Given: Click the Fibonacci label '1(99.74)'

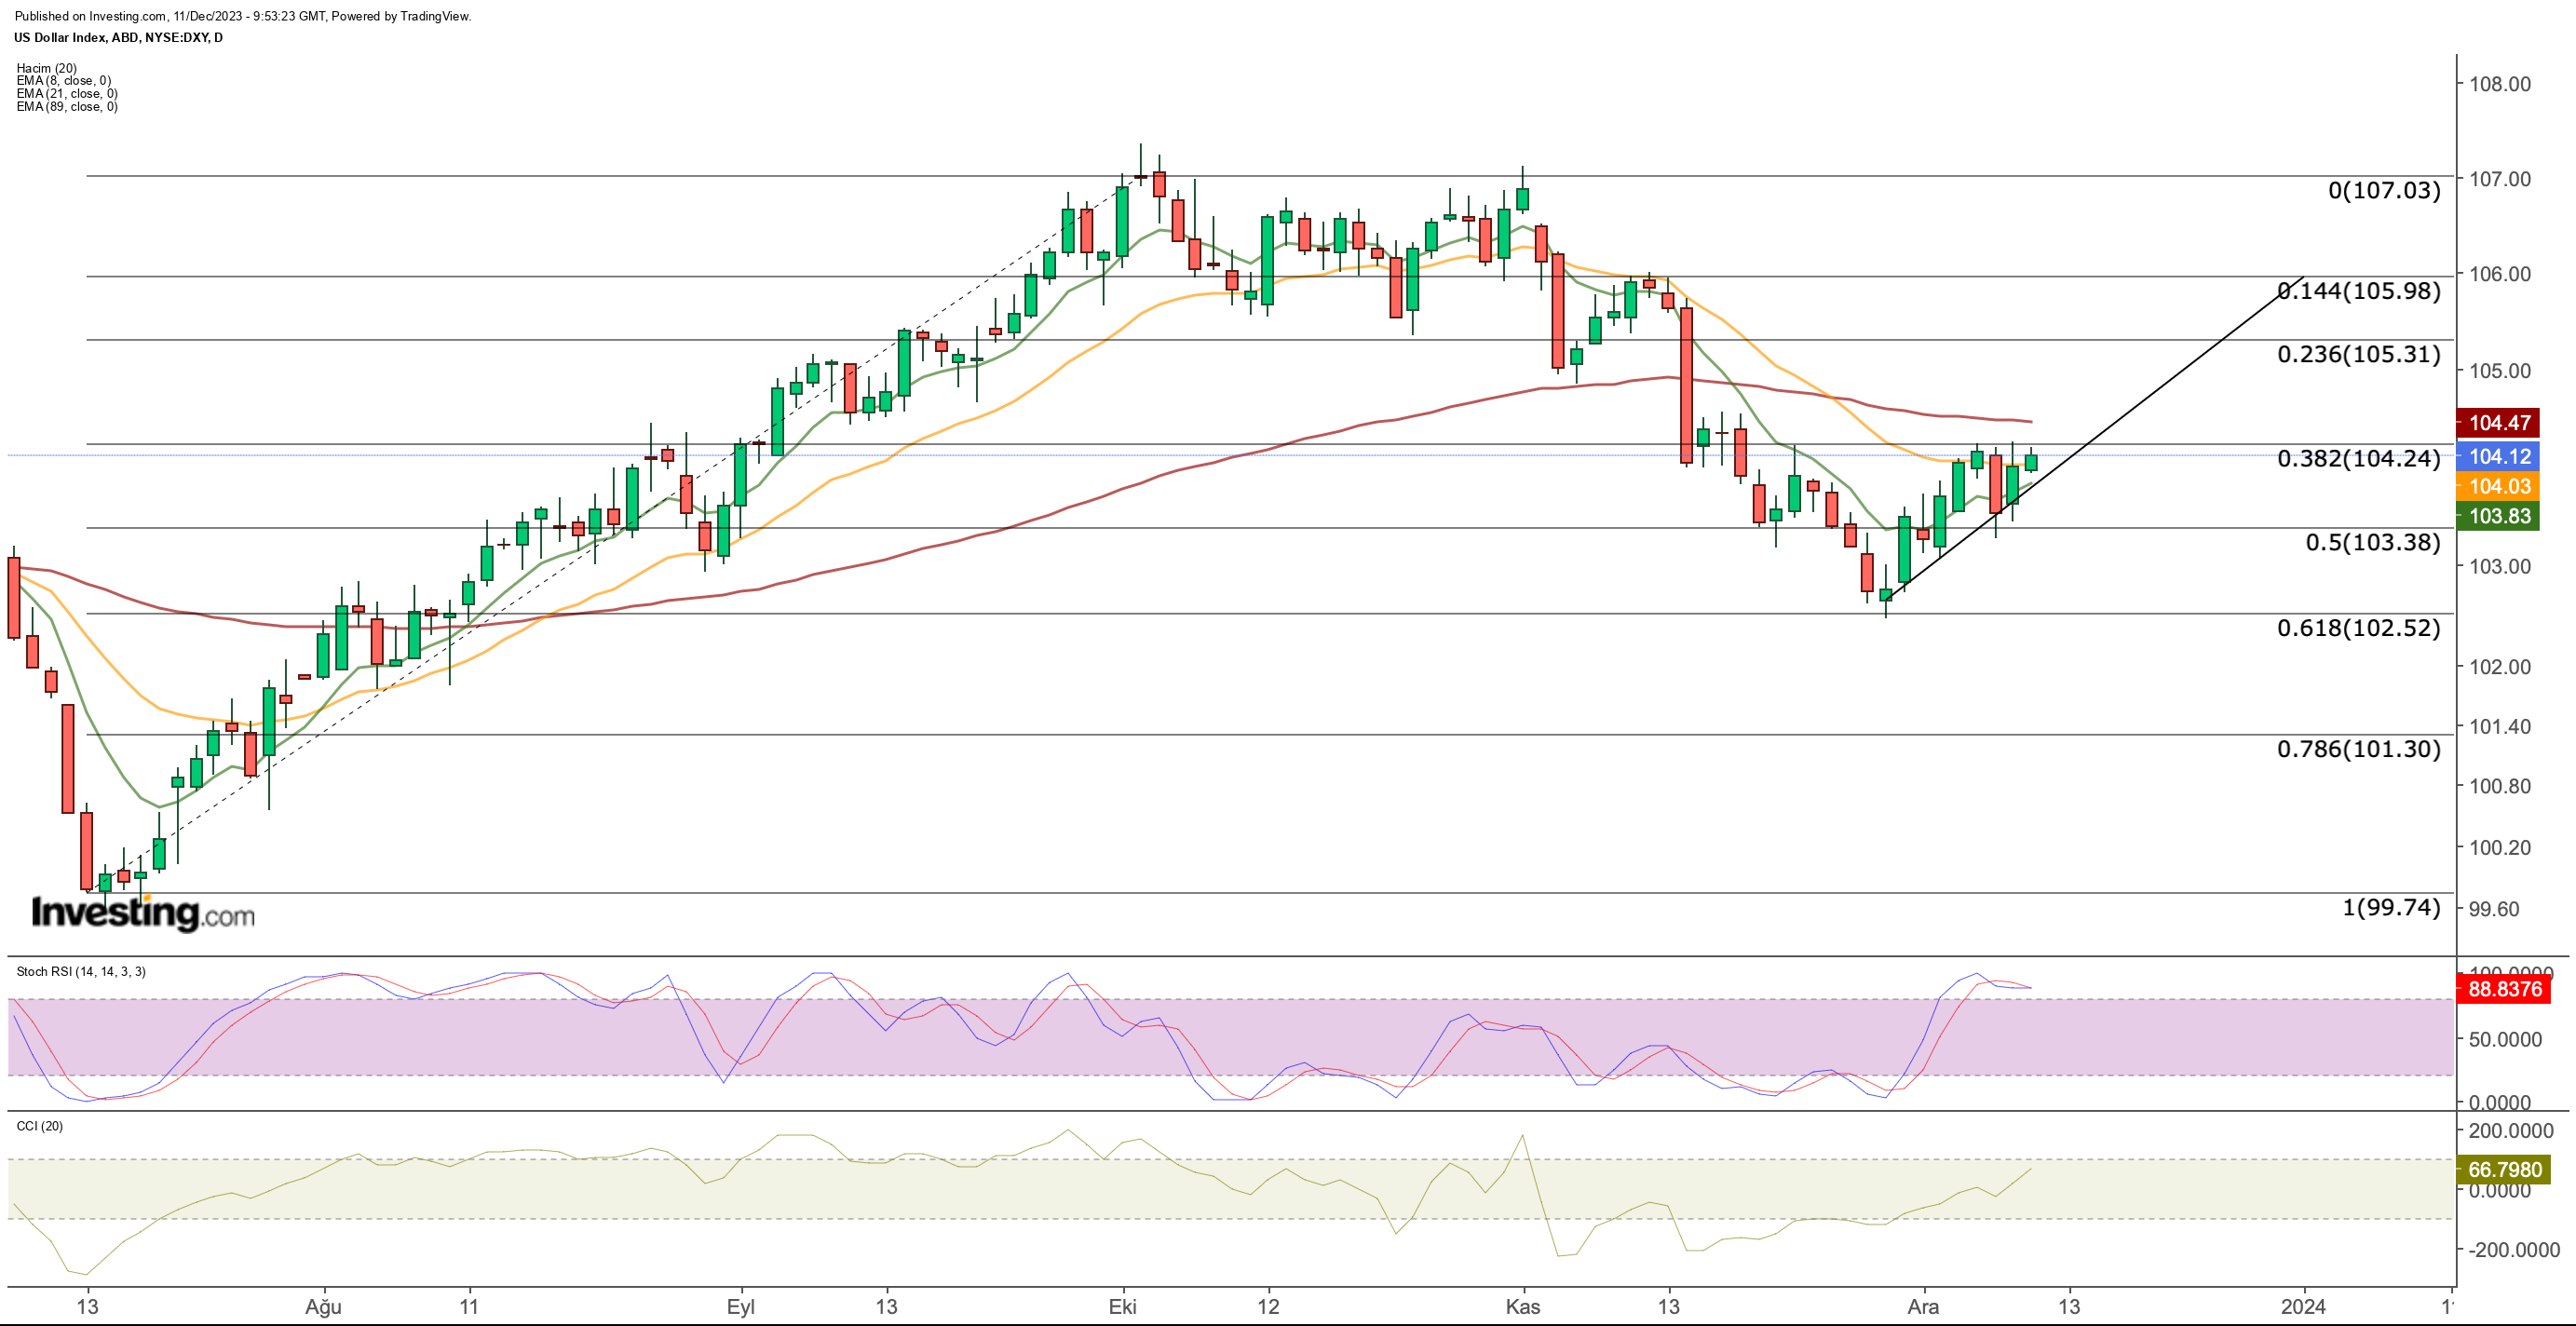Looking at the screenshot, I should point(2391,907).
